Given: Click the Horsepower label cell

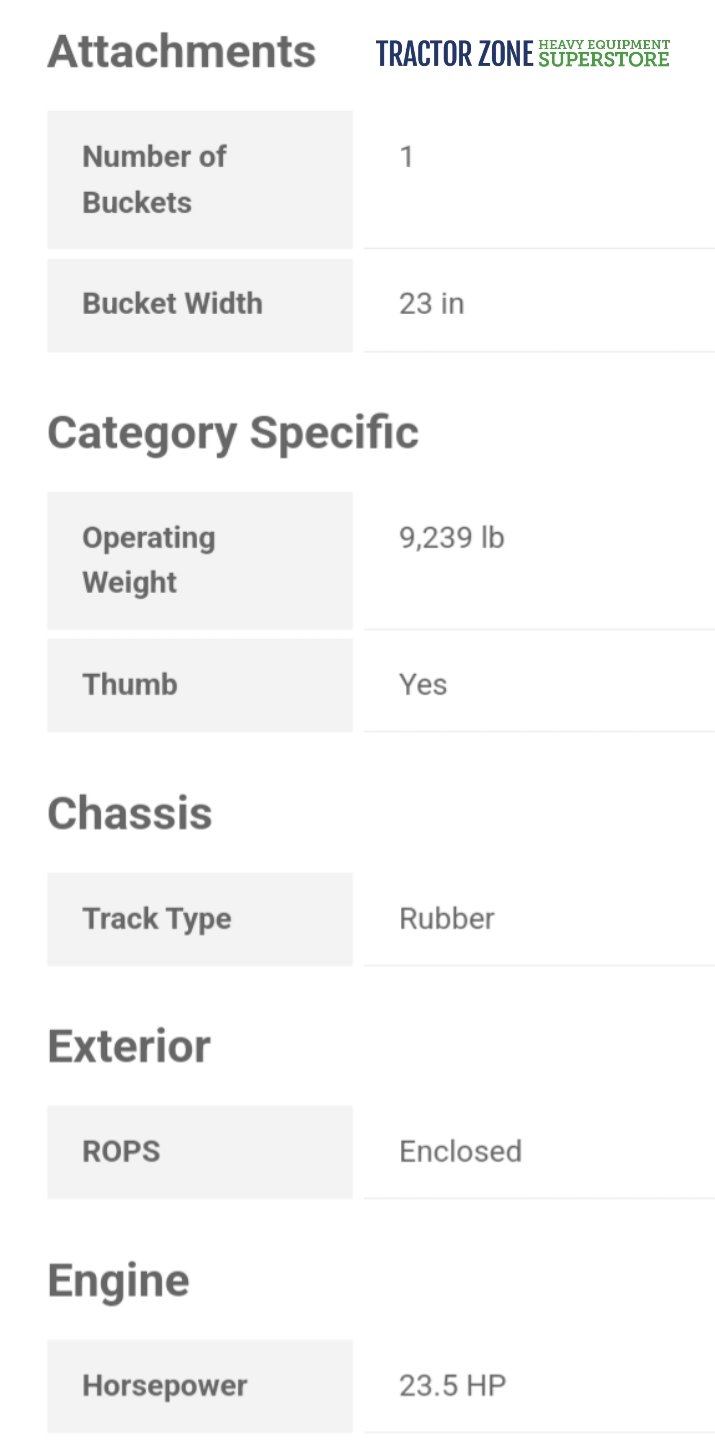Looking at the screenshot, I should point(200,1386).
